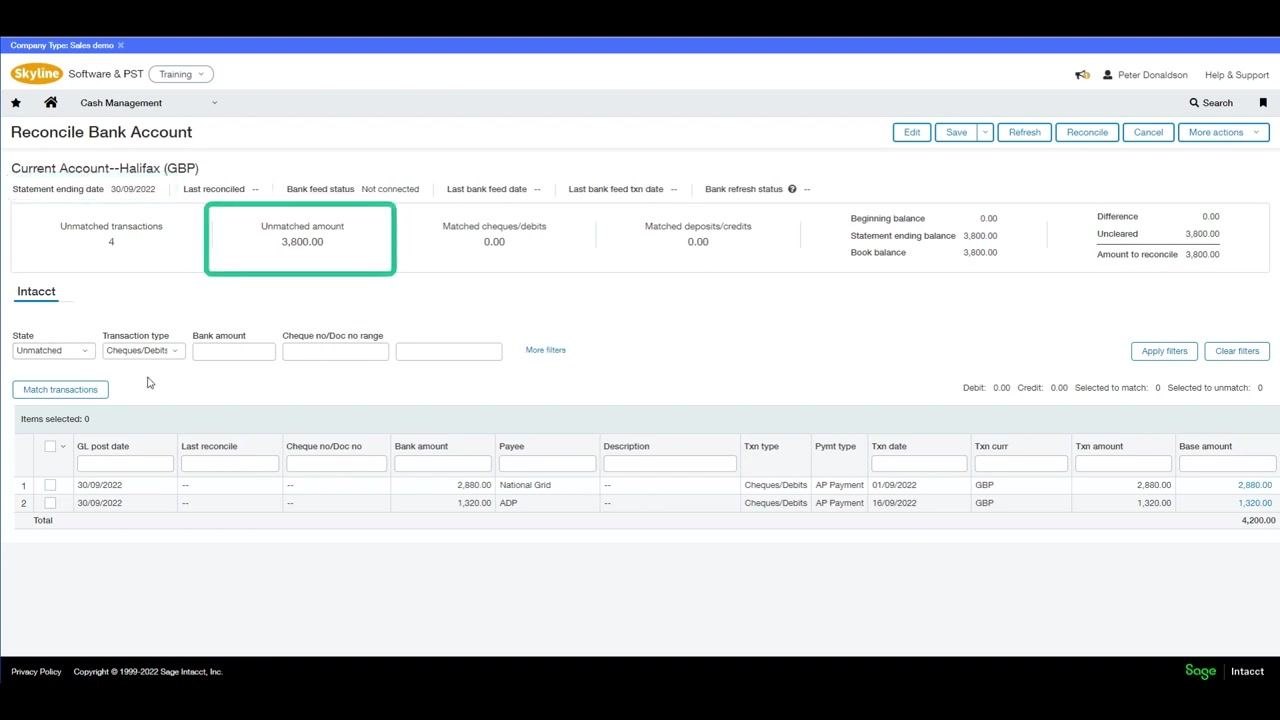
Task: Click the Match transactions button
Action: [61, 389]
